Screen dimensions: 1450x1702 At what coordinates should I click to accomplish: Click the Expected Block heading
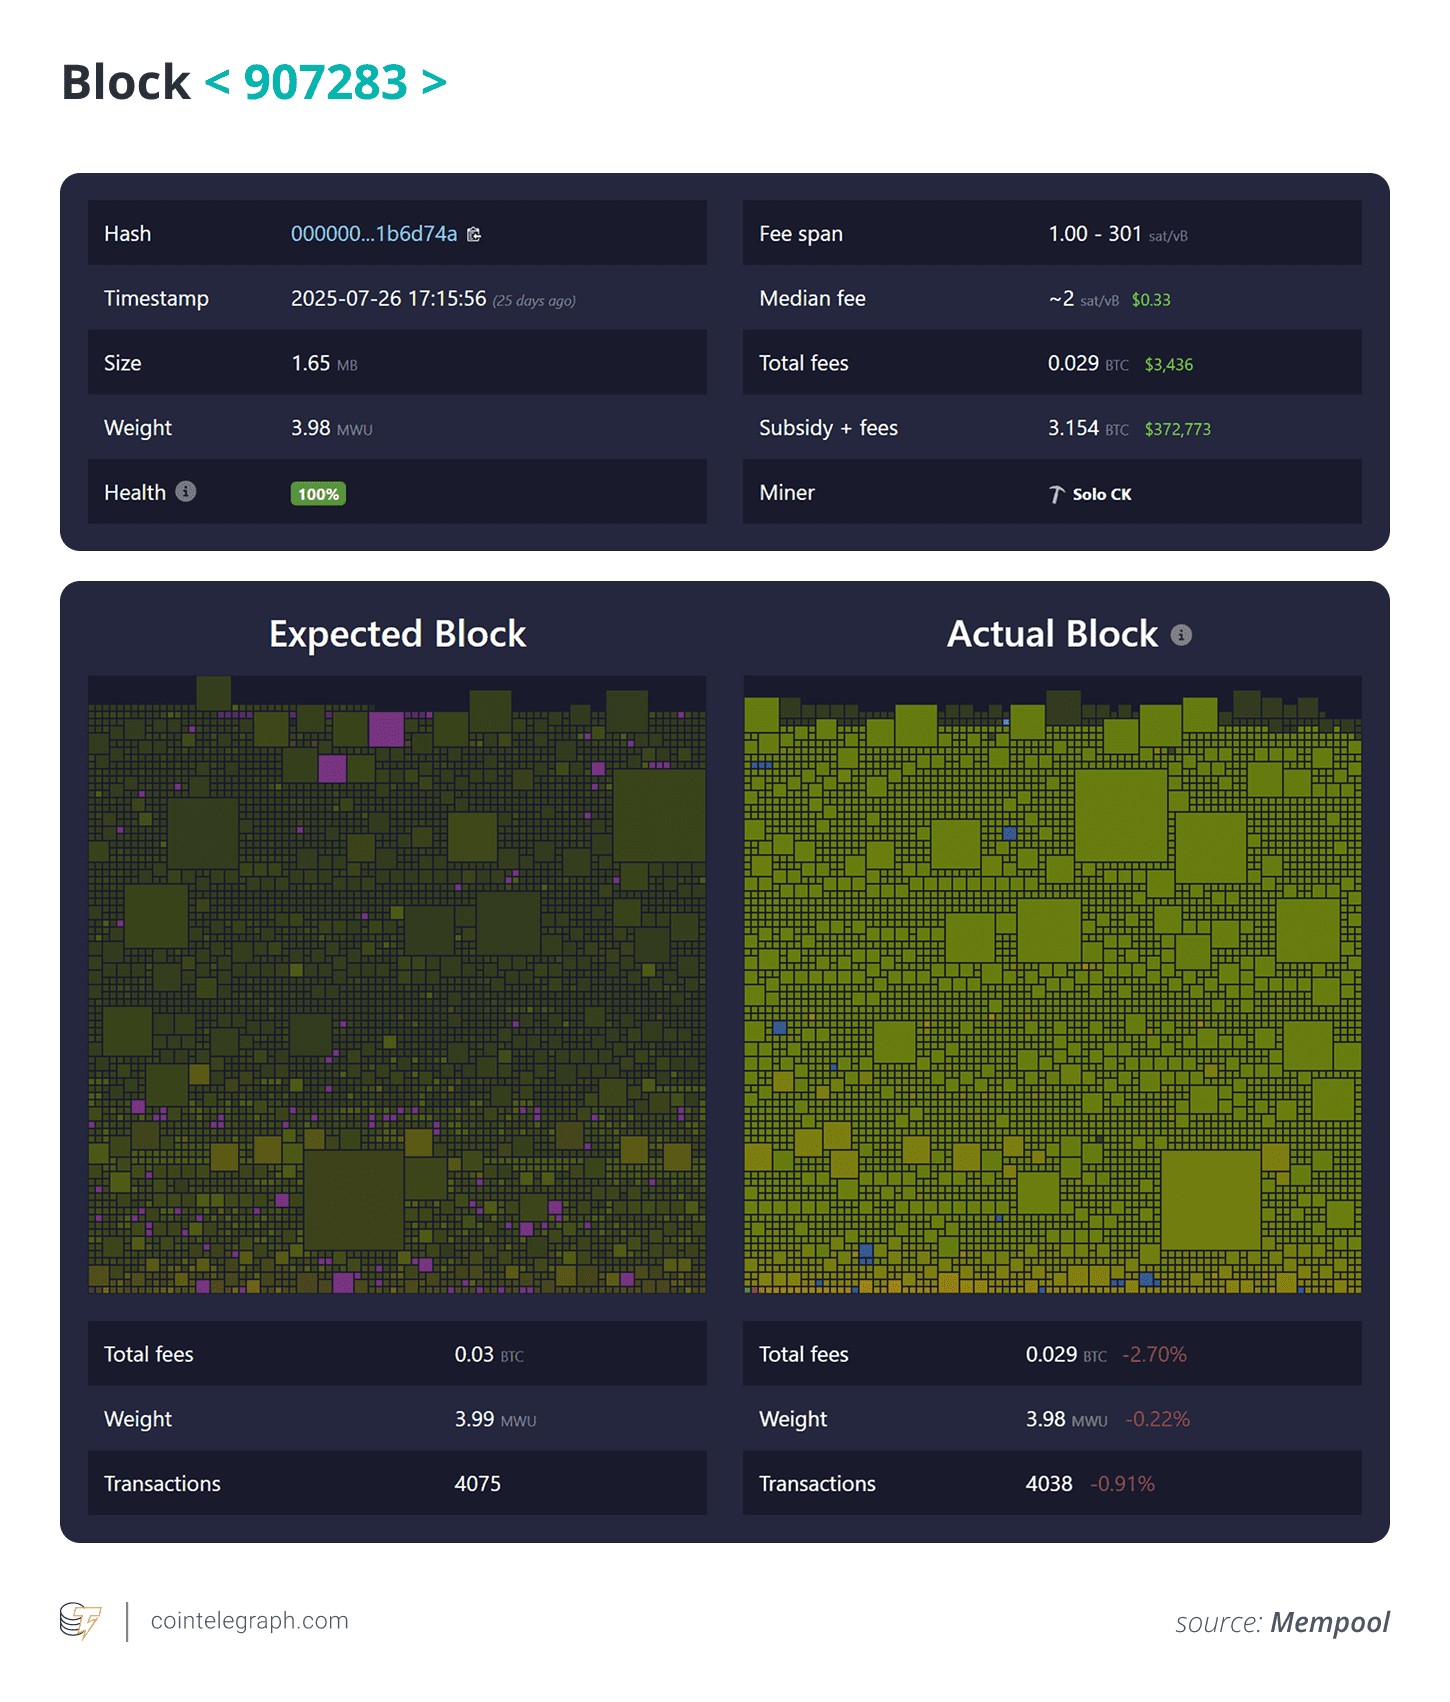397,634
